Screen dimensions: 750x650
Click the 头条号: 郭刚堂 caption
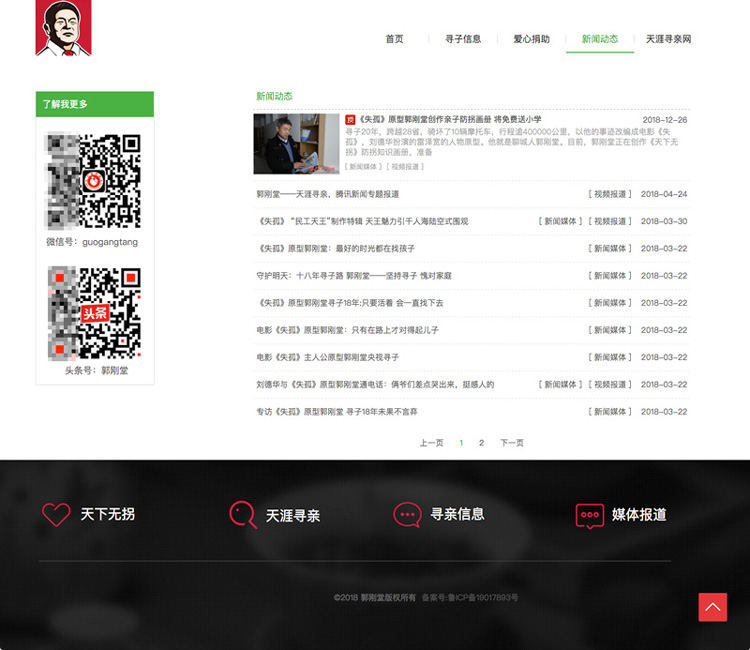pos(96,370)
